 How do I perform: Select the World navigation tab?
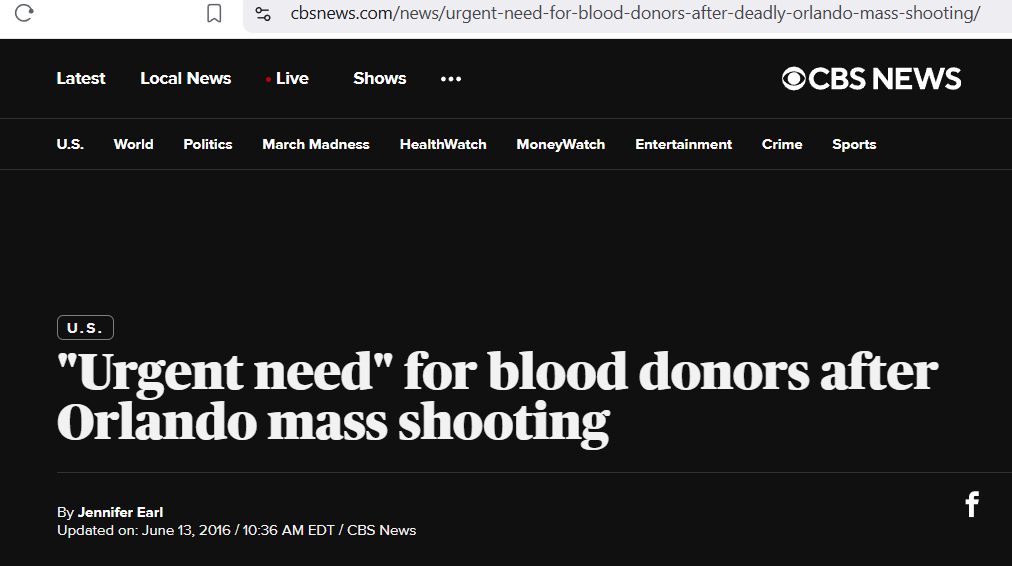coord(134,144)
